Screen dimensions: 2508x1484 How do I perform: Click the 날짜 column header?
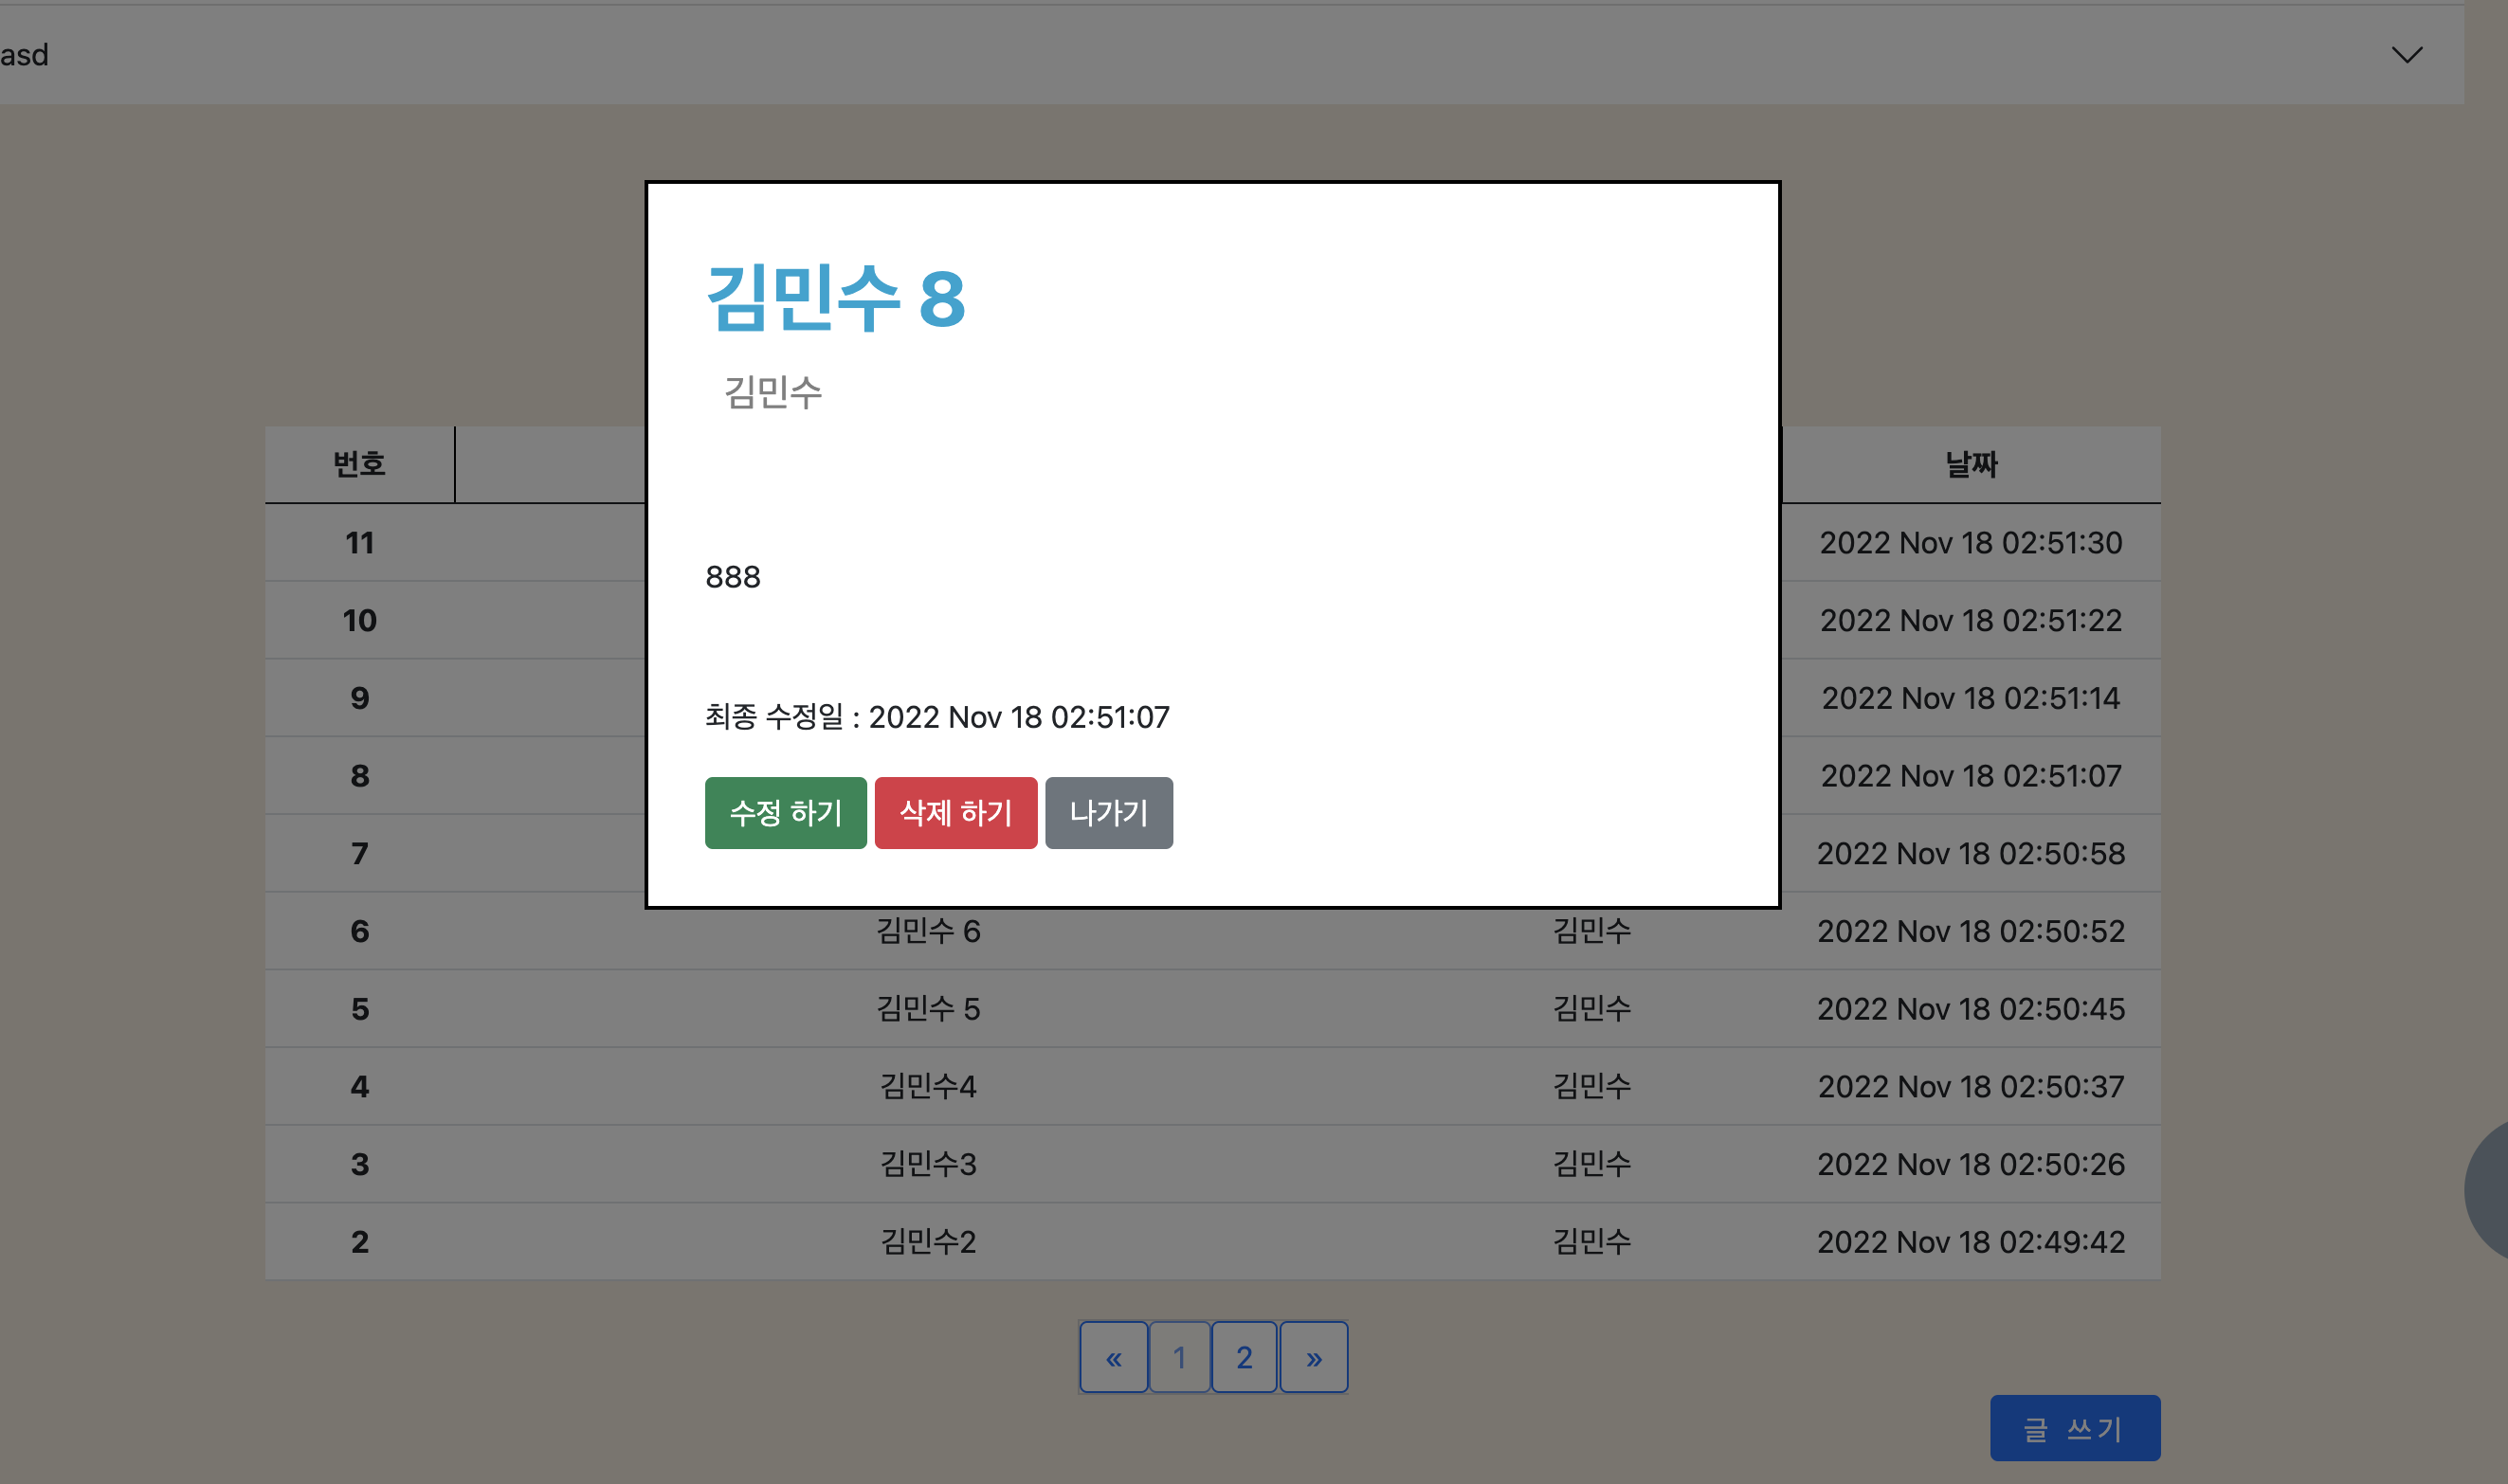coord(1970,464)
